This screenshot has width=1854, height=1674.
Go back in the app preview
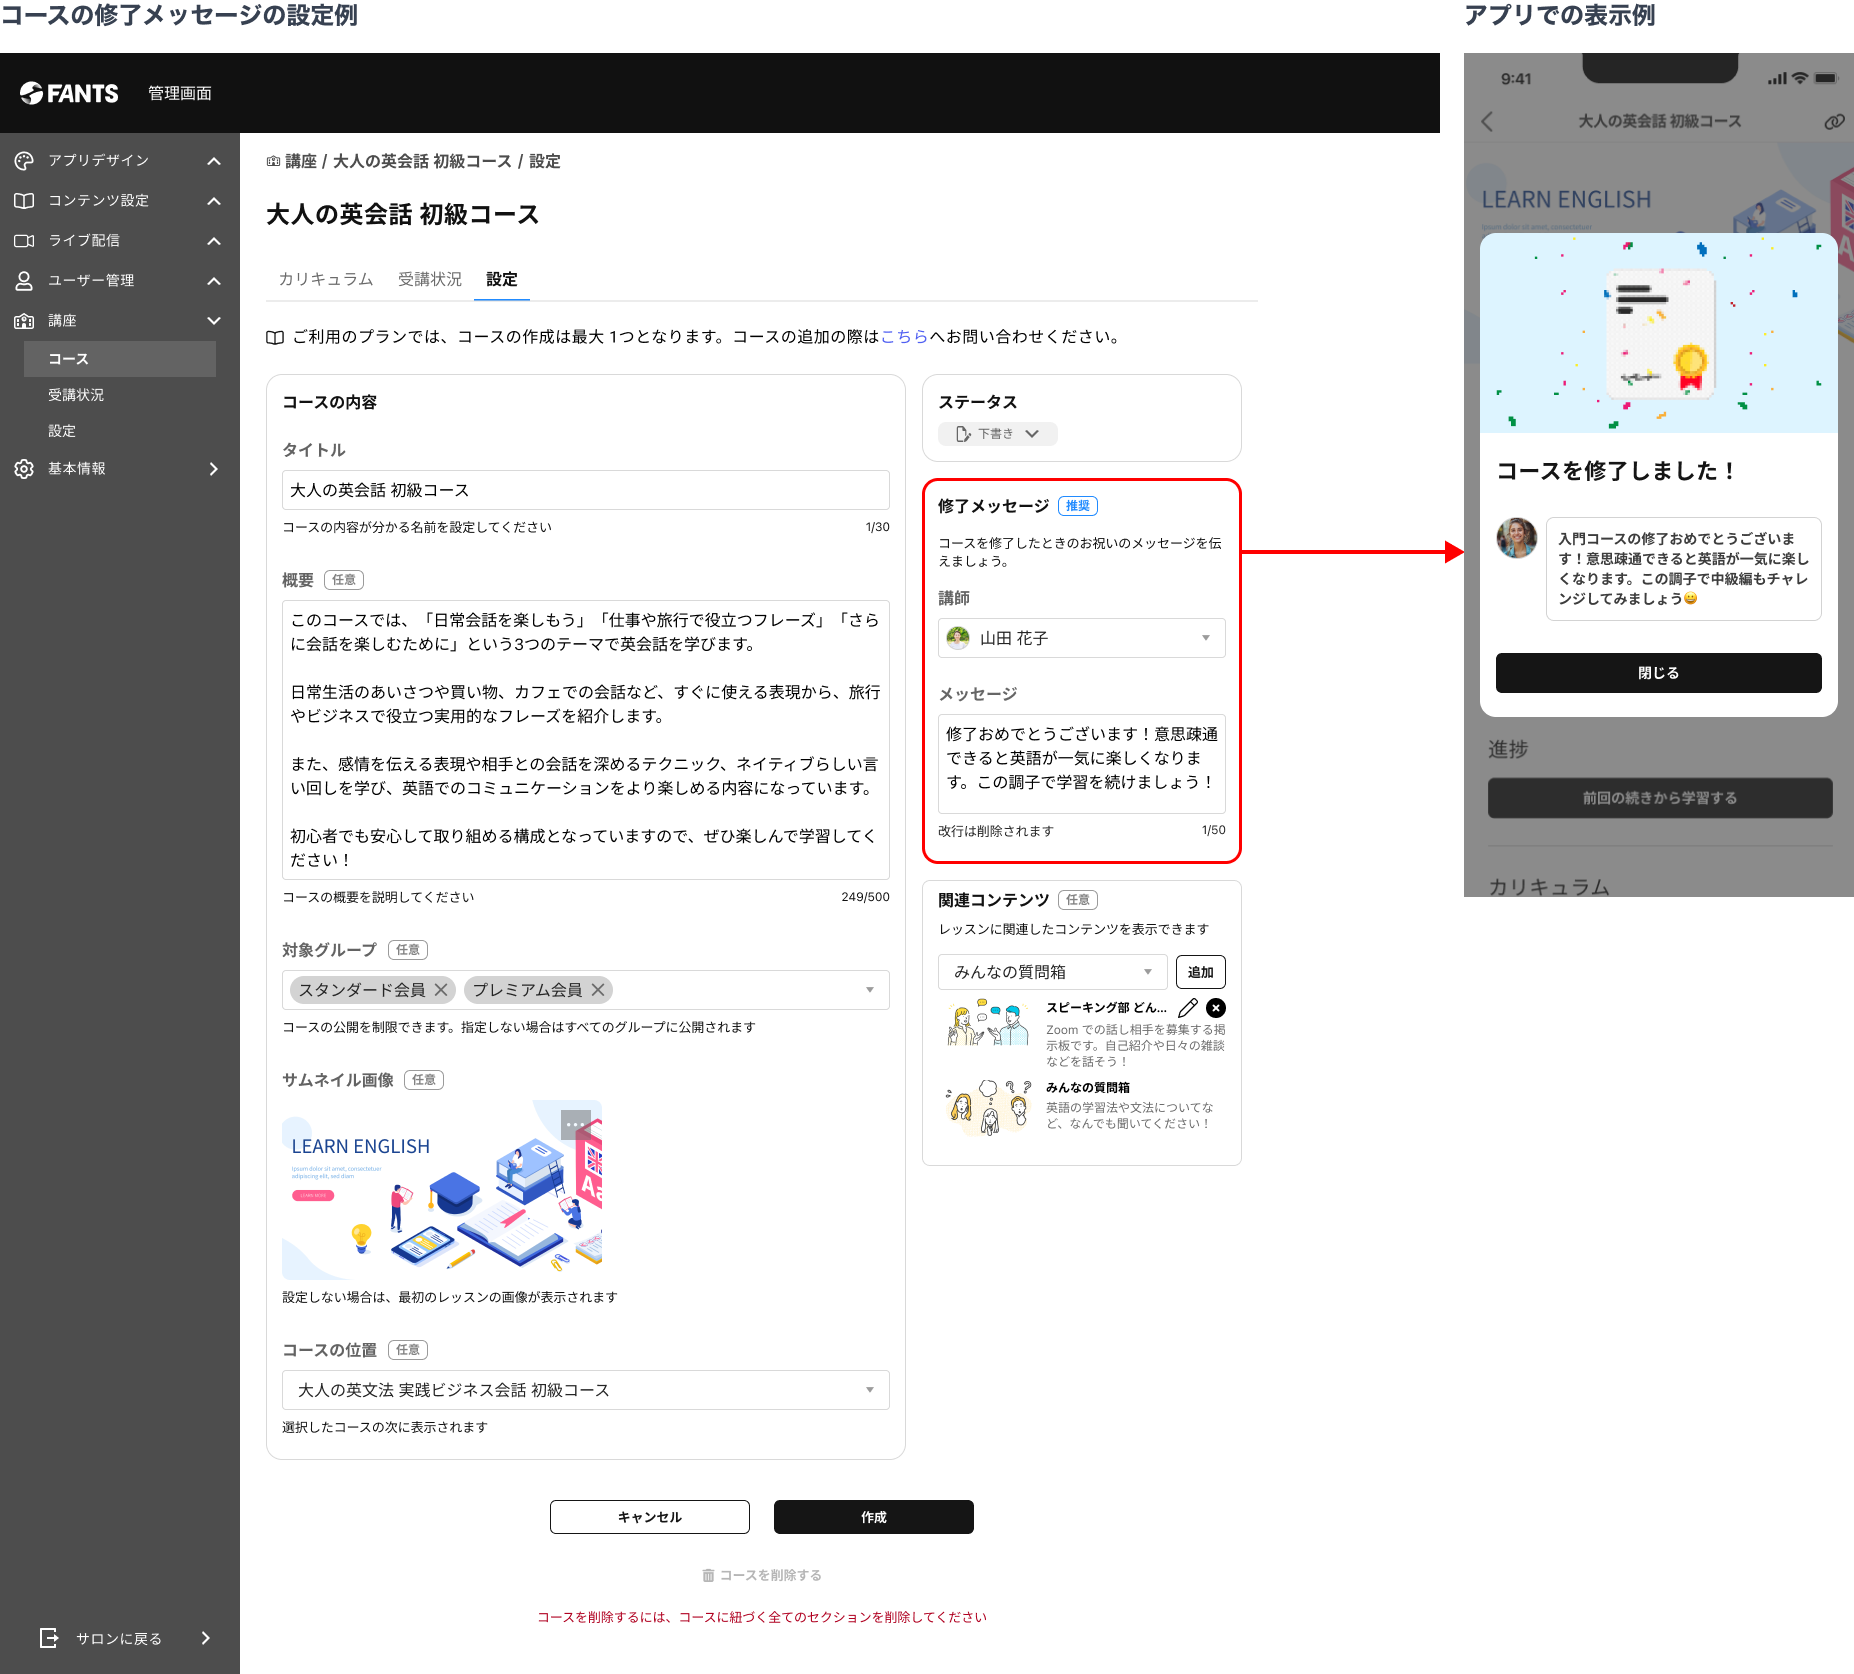[1487, 122]
